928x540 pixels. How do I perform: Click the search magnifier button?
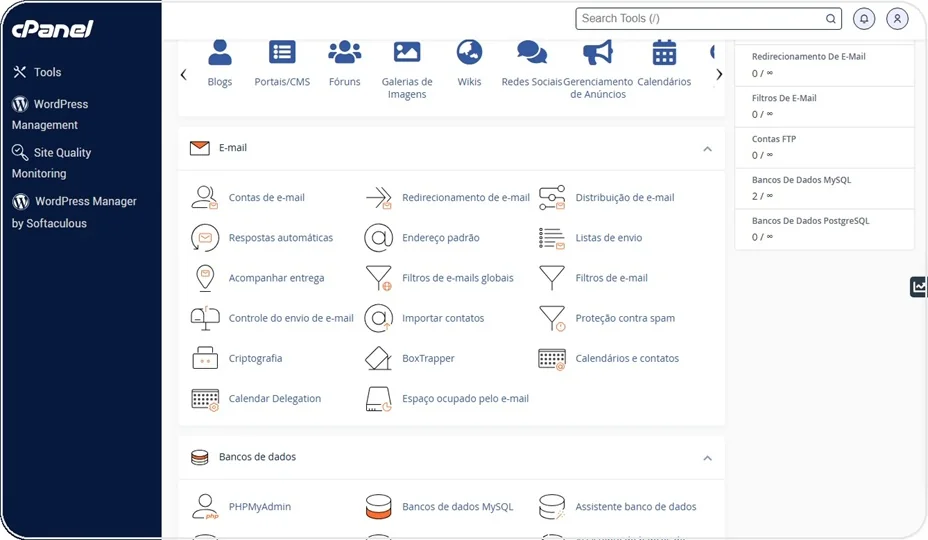coord(831,19)
